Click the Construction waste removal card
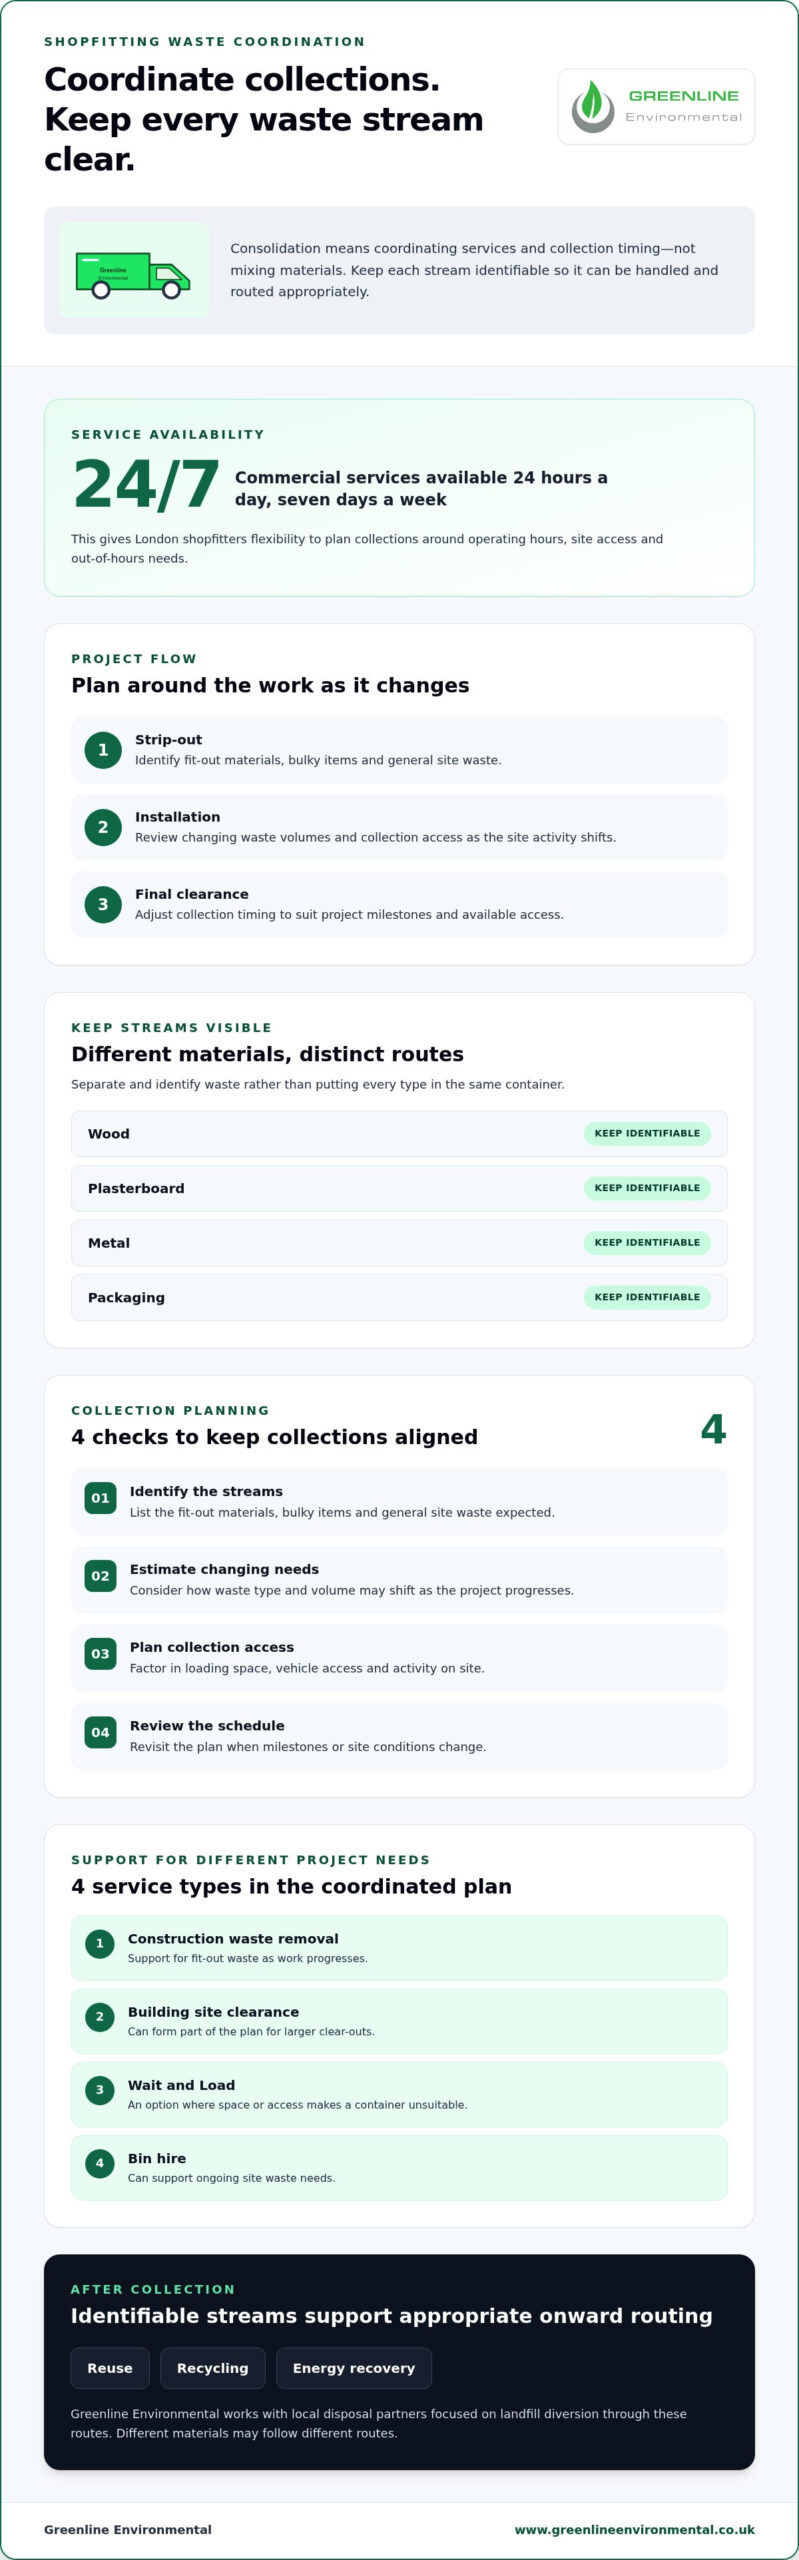The width and height of the screenshot is (799, 2560). pyautogui.click(x=399, y=1948)
